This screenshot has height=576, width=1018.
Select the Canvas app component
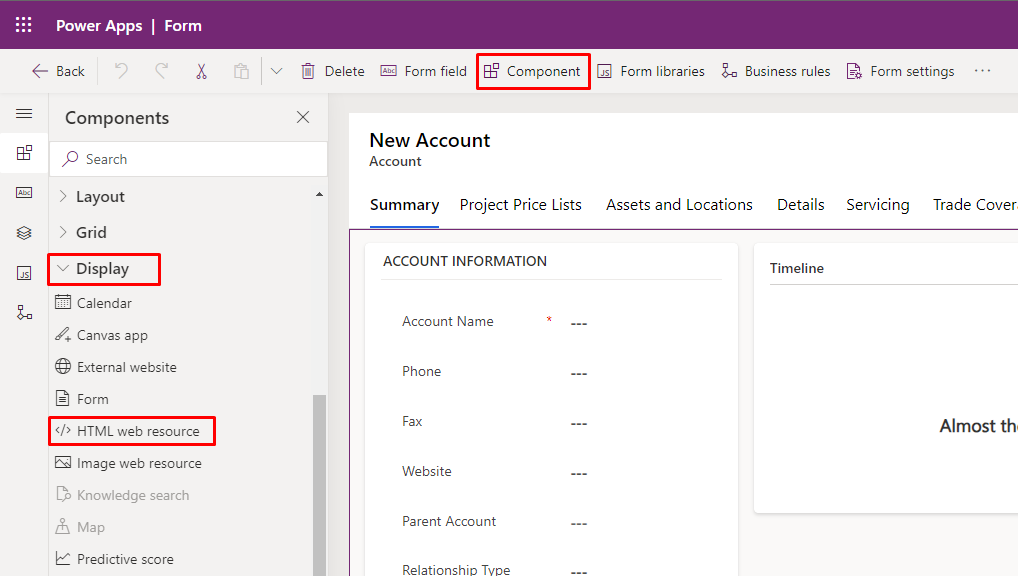(x=101, y=335)
